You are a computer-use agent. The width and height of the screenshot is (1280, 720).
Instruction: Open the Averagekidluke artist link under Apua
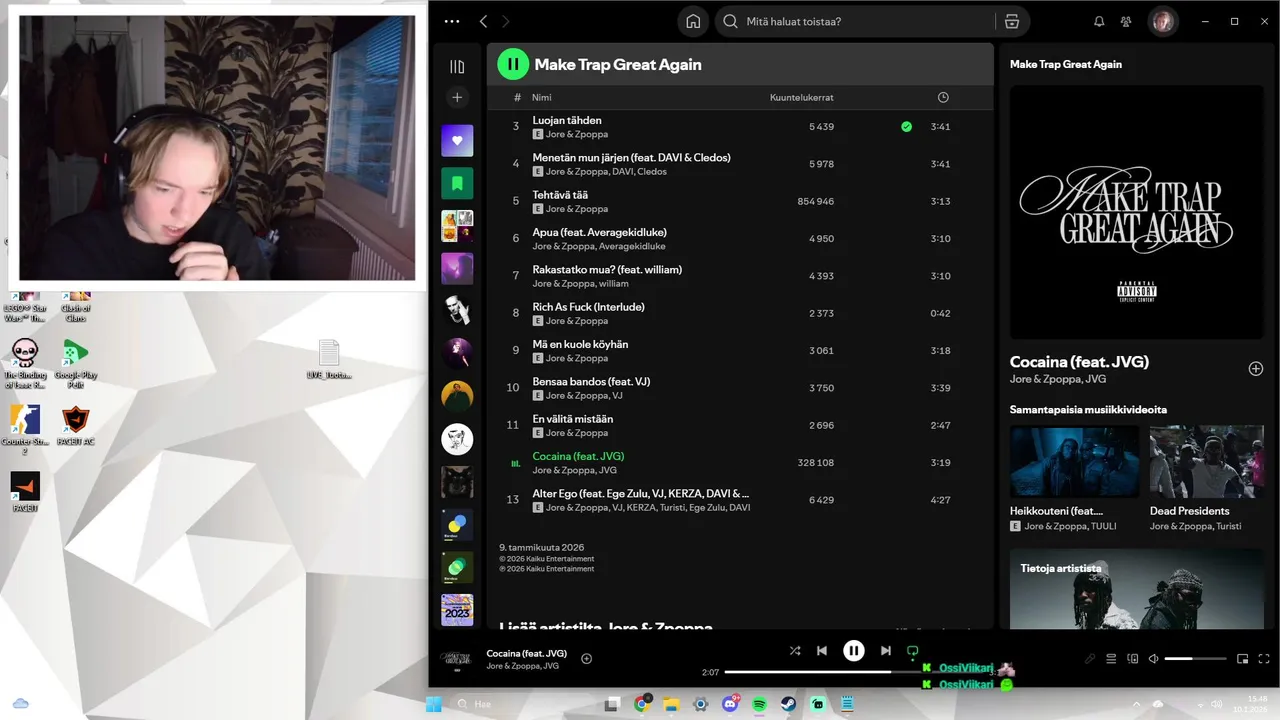(633, 246)
